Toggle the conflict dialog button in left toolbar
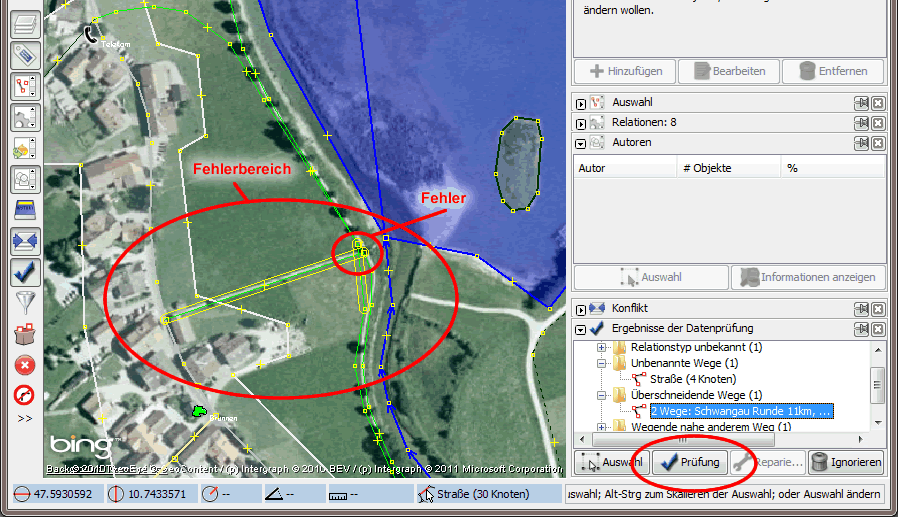The image size is (898, 517). (x=25, y=241)
